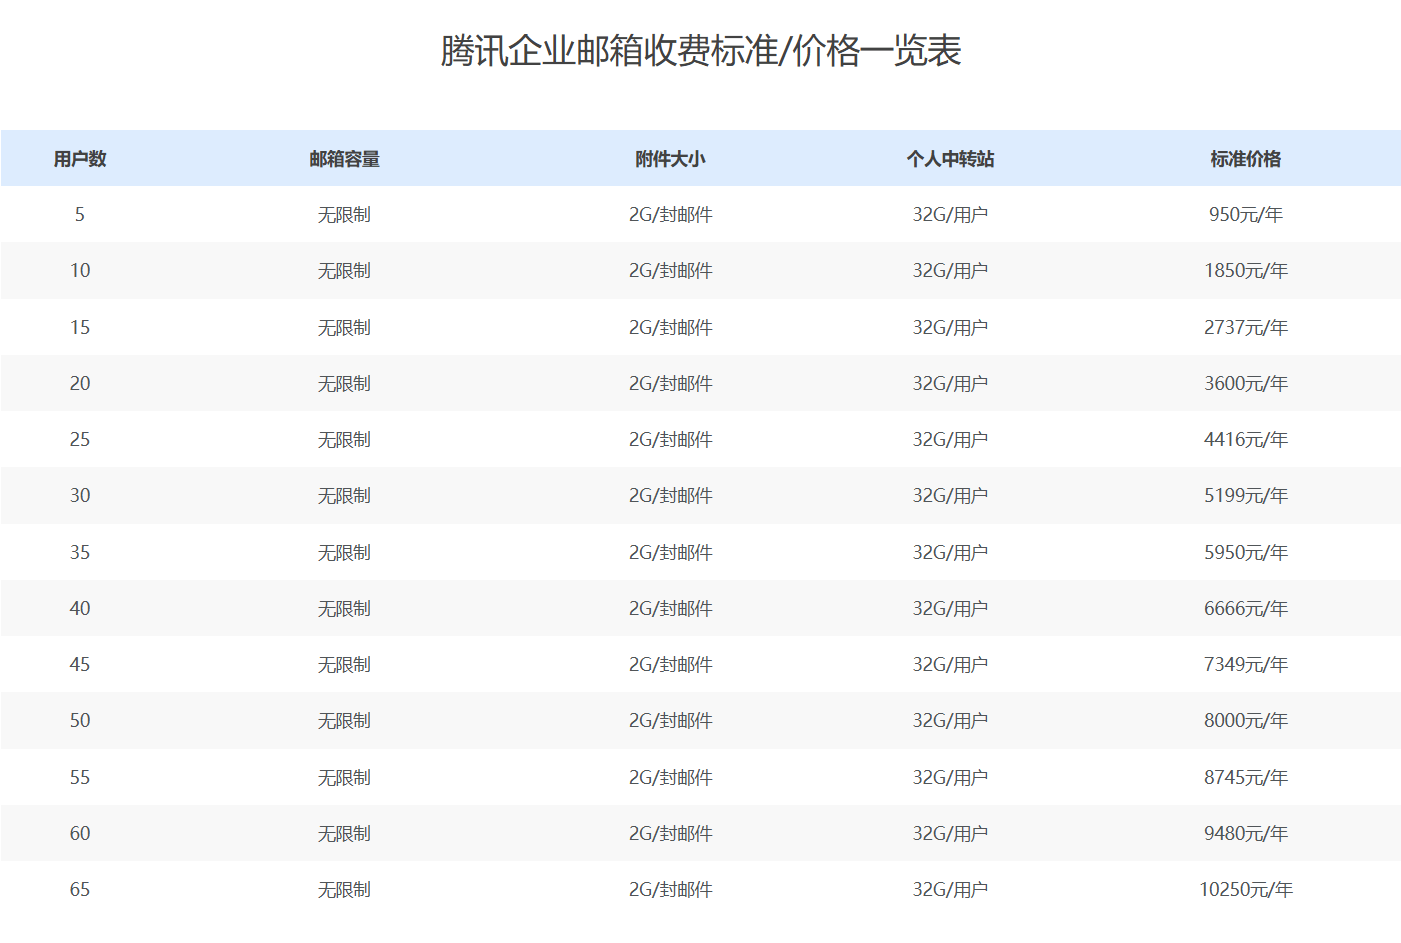Image resolution: width=1401 pixels, height=943 pixels.
Task: Select the 55 user count cell
Action: click(x=80, y=777)
